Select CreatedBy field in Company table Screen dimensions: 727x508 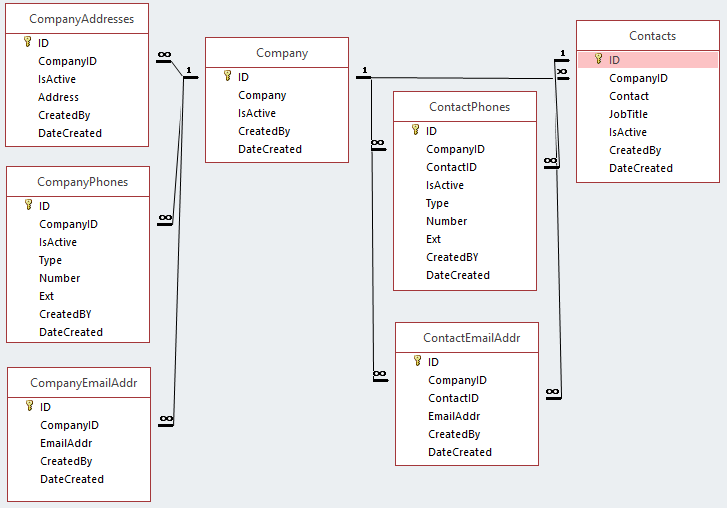pyautogui.click(x=264, y=131)
